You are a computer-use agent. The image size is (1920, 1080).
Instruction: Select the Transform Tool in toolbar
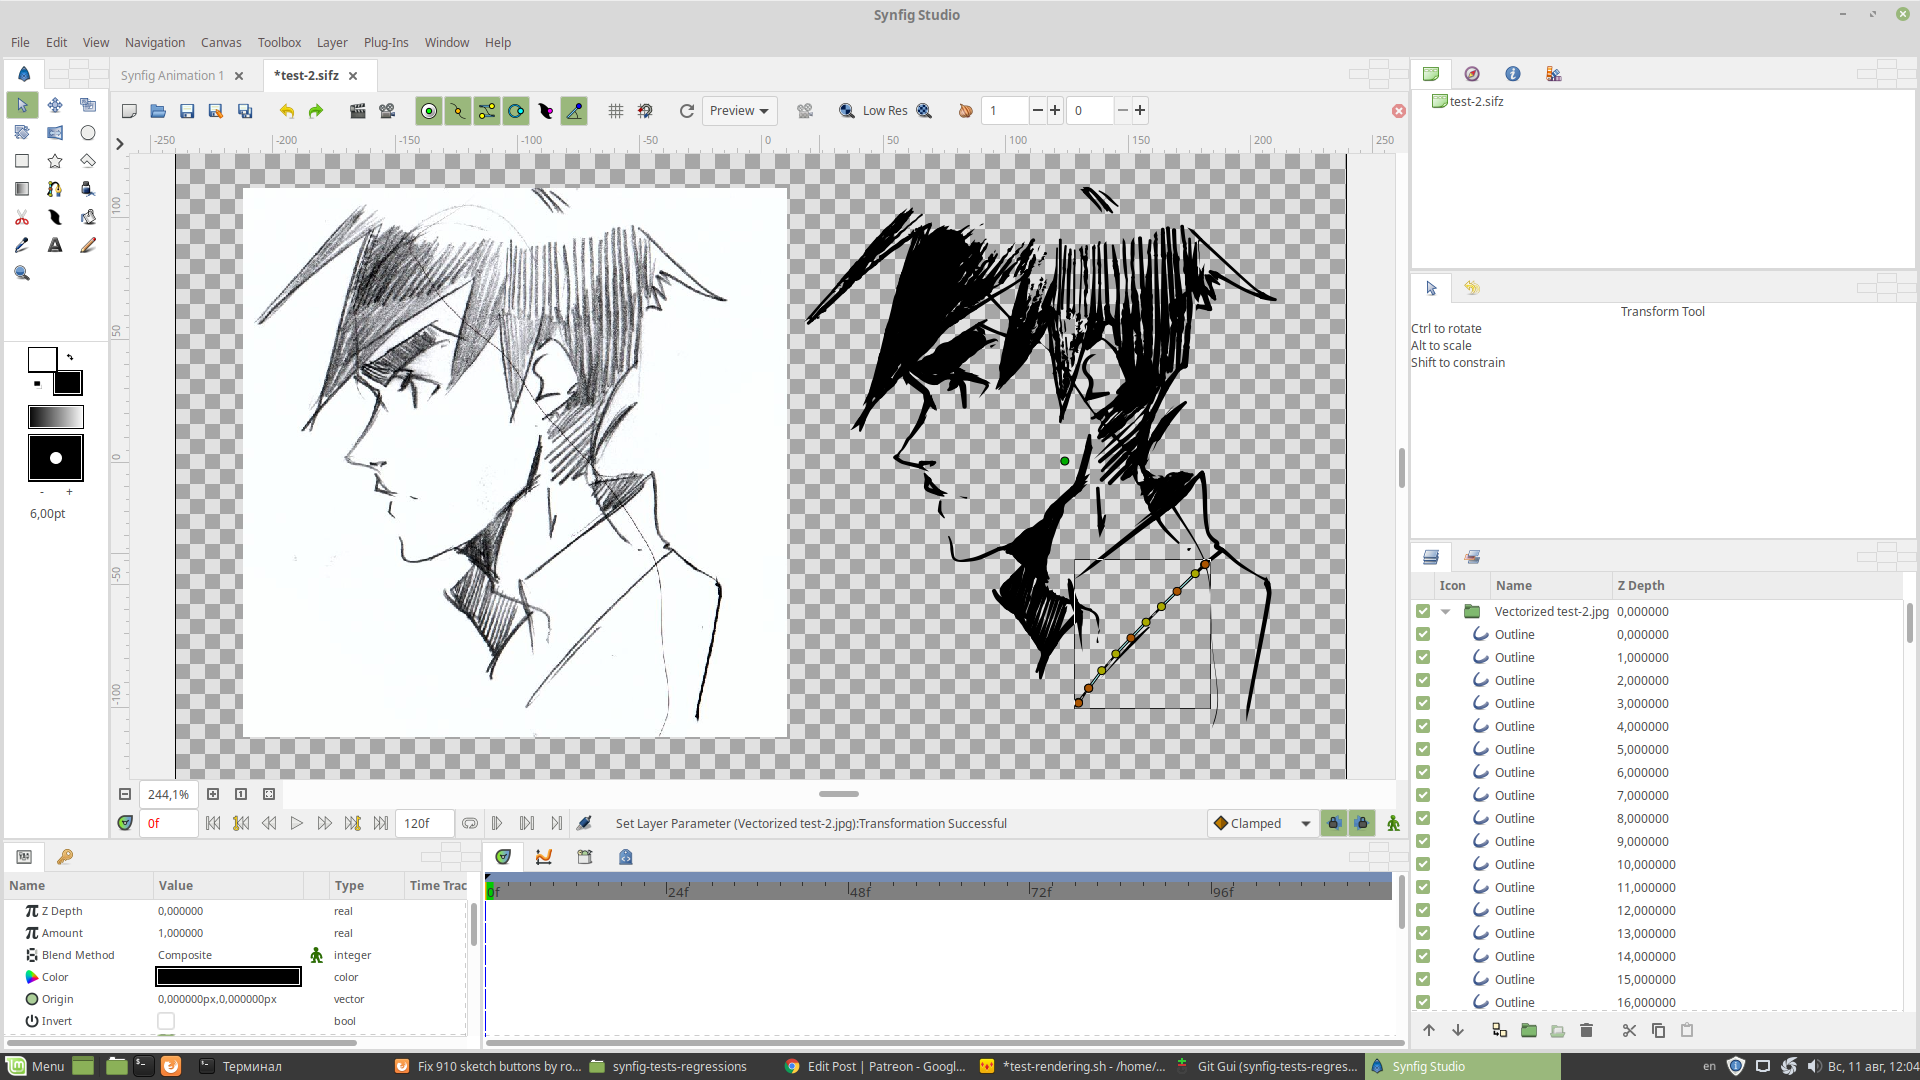click(22, 105)
